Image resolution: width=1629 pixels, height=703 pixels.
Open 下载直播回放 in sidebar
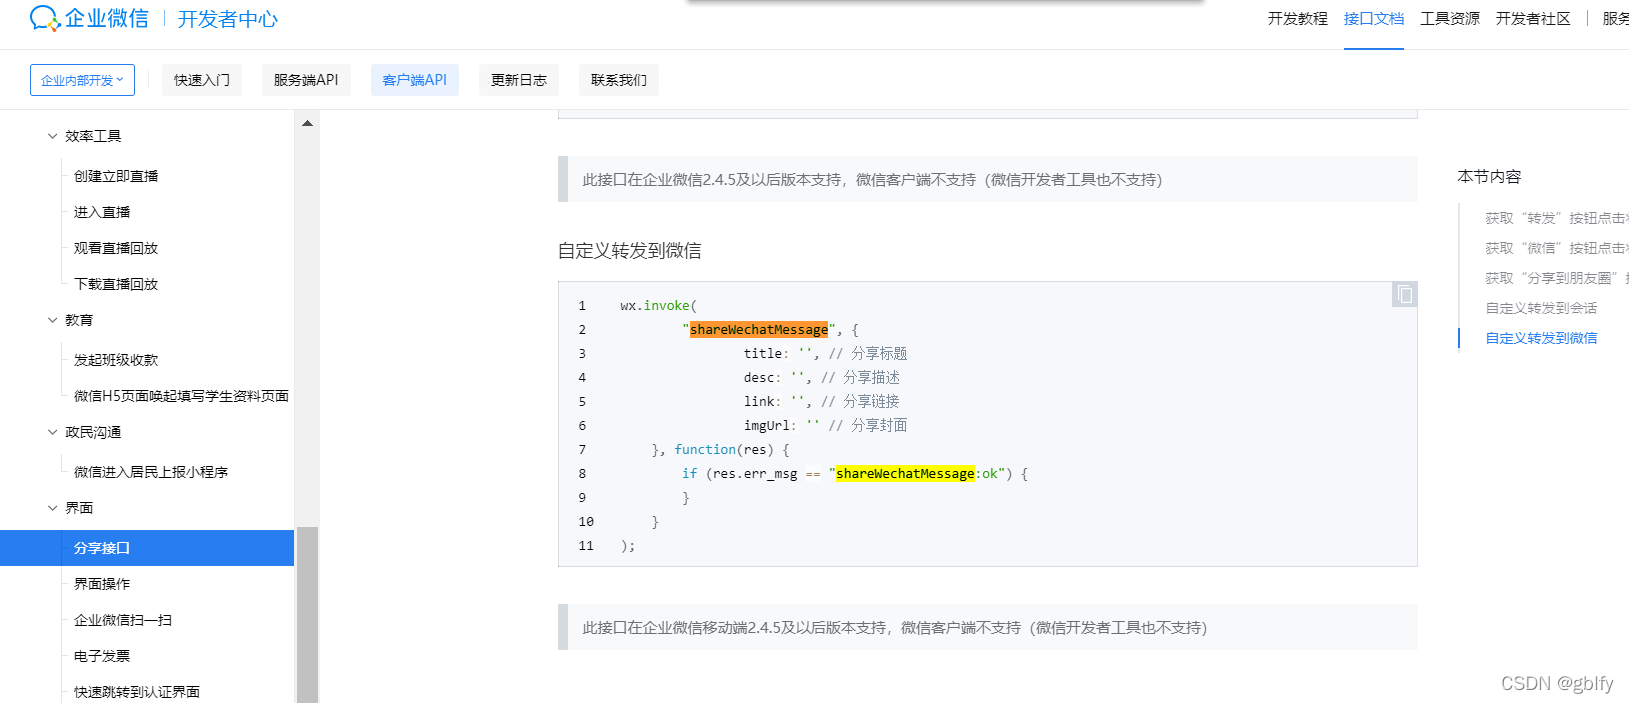tap(116, 284)
